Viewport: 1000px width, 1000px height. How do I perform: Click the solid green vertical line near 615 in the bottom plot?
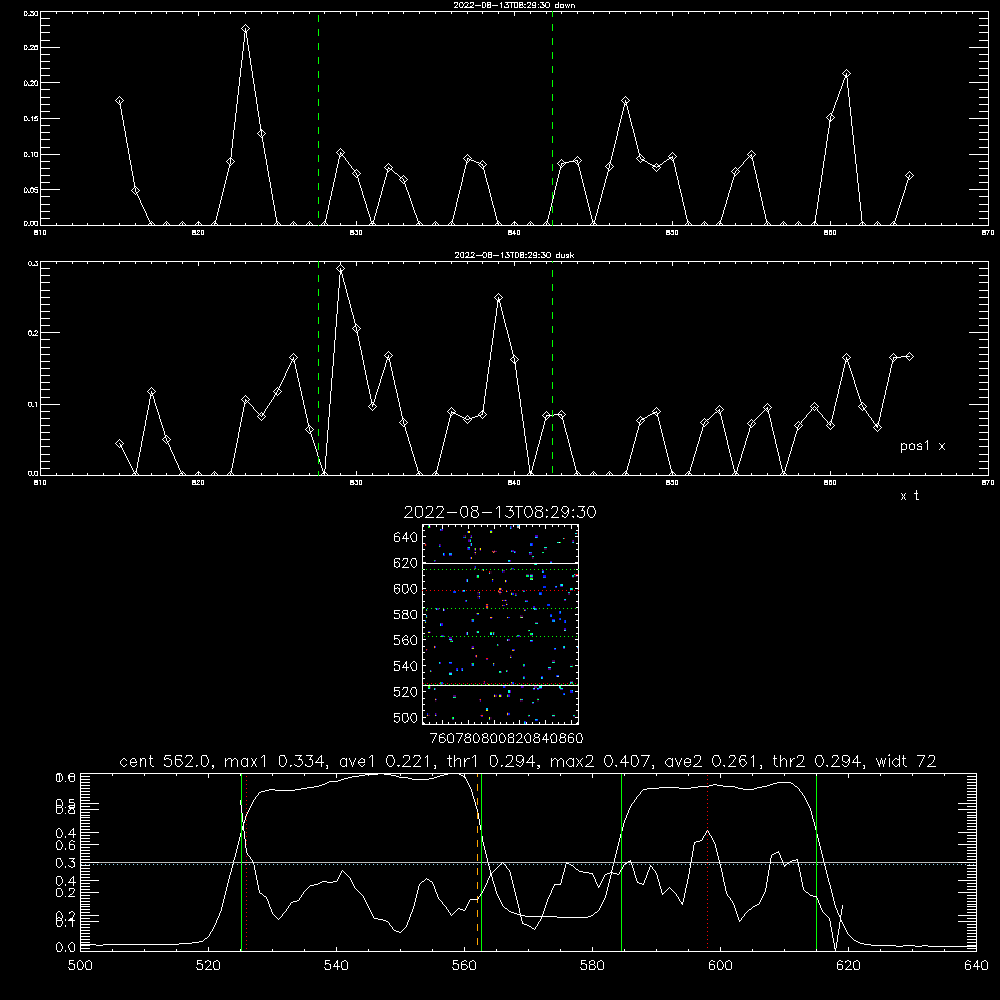pos(816,862)
